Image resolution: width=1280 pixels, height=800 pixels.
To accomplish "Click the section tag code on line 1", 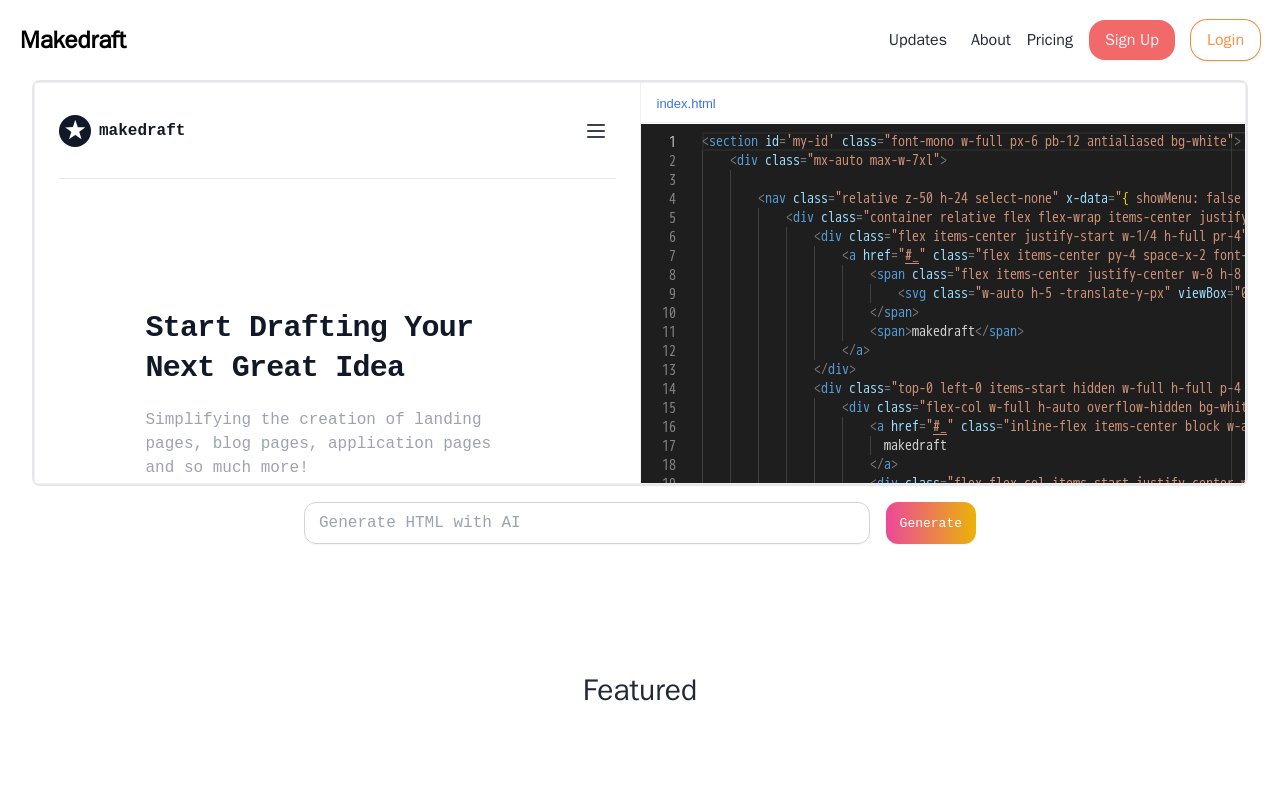I will (971, 141).
